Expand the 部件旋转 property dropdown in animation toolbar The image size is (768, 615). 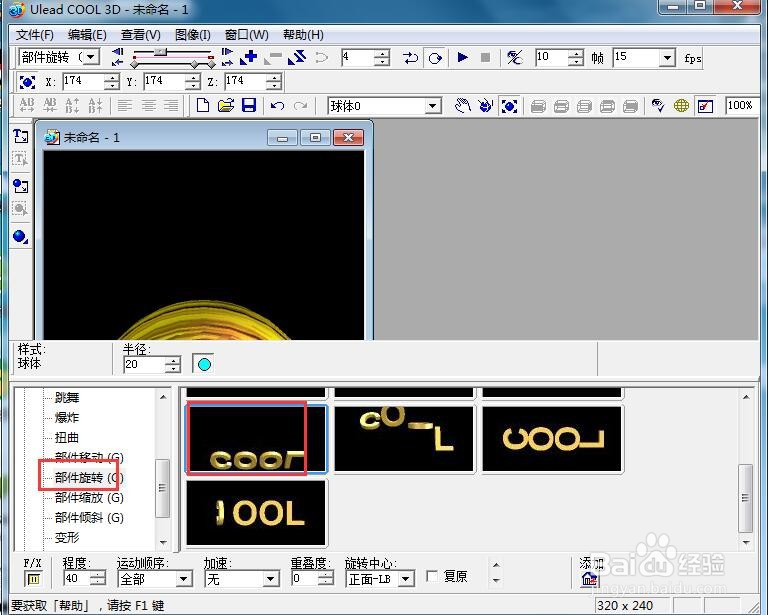(91, 57)
